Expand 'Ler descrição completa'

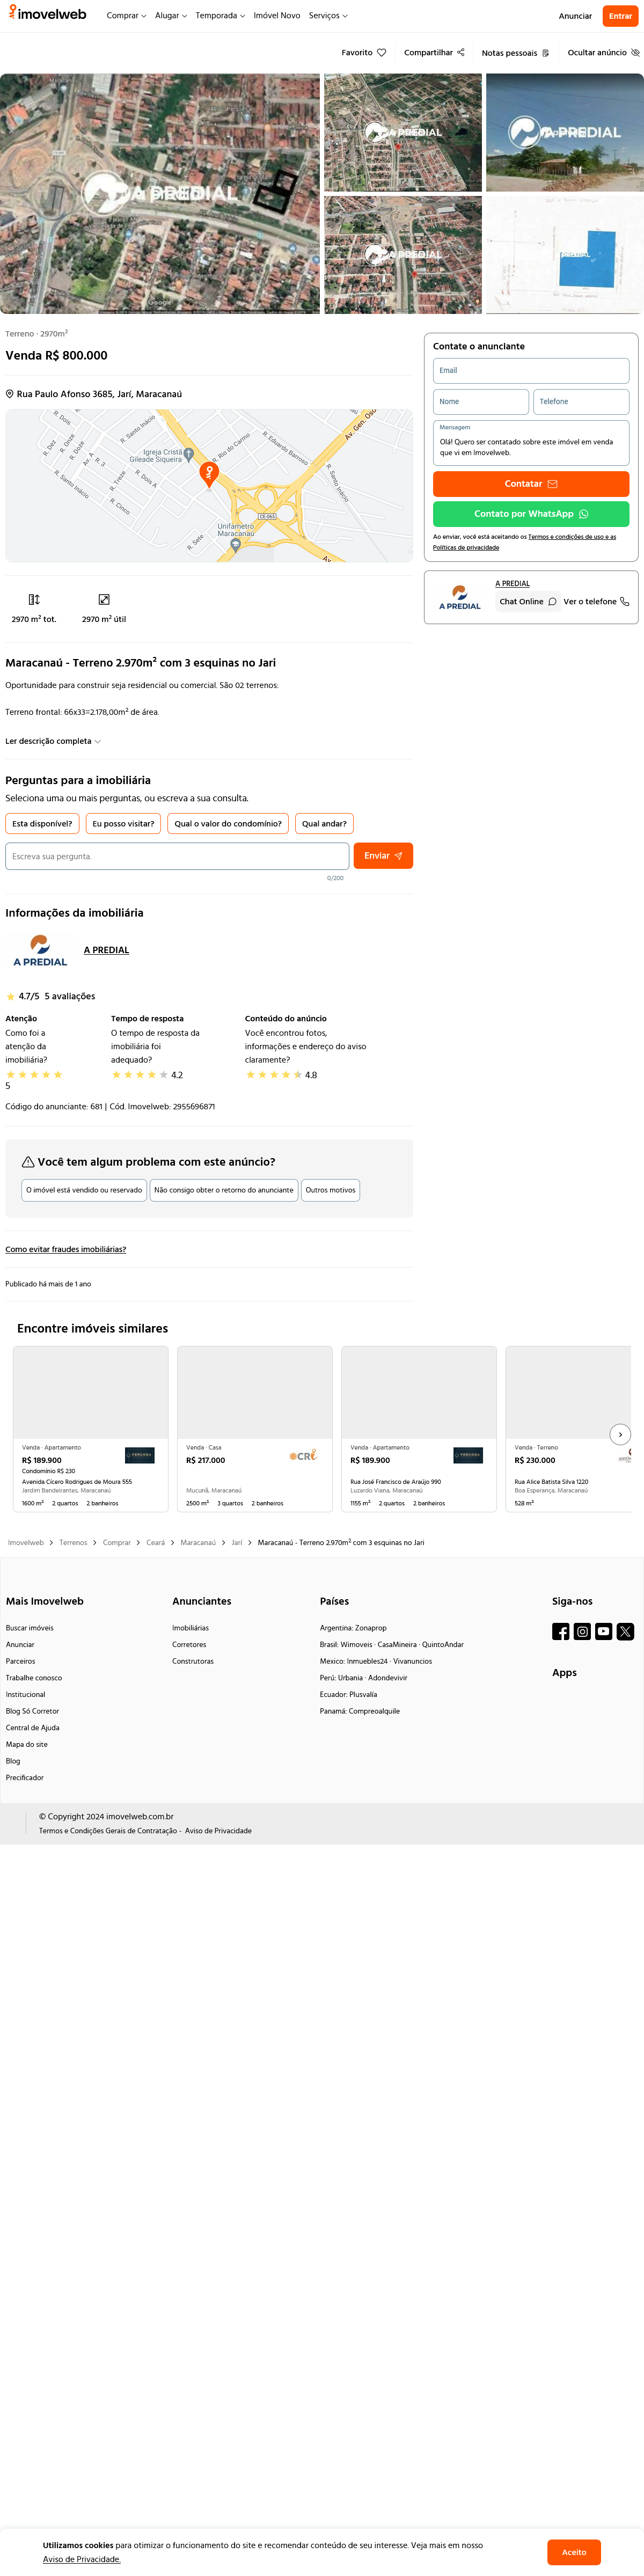(x=53, y=741)
